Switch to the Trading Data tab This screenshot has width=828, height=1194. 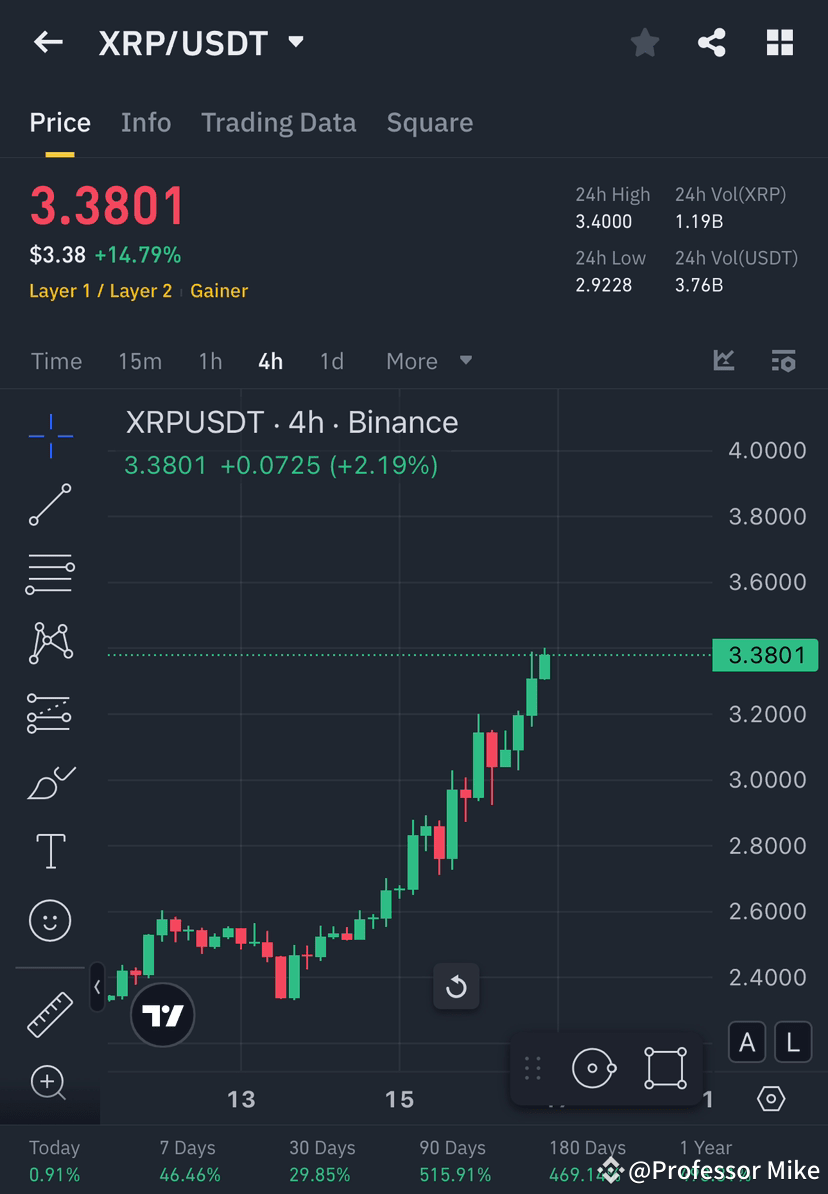pos(278,122)
